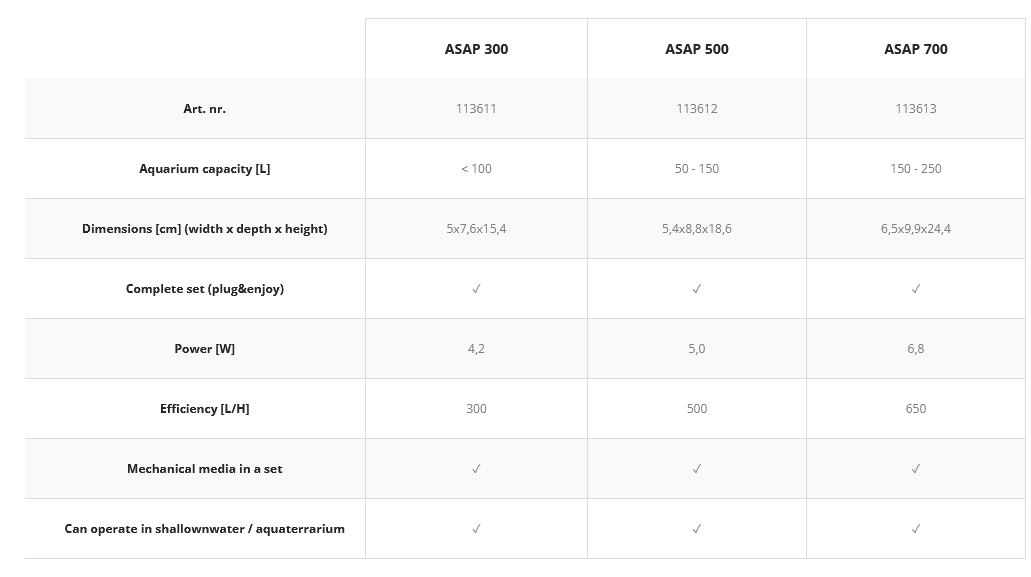The image size is (1031, 577).
Task: Click article number 113613
Action: coord(916,109)
